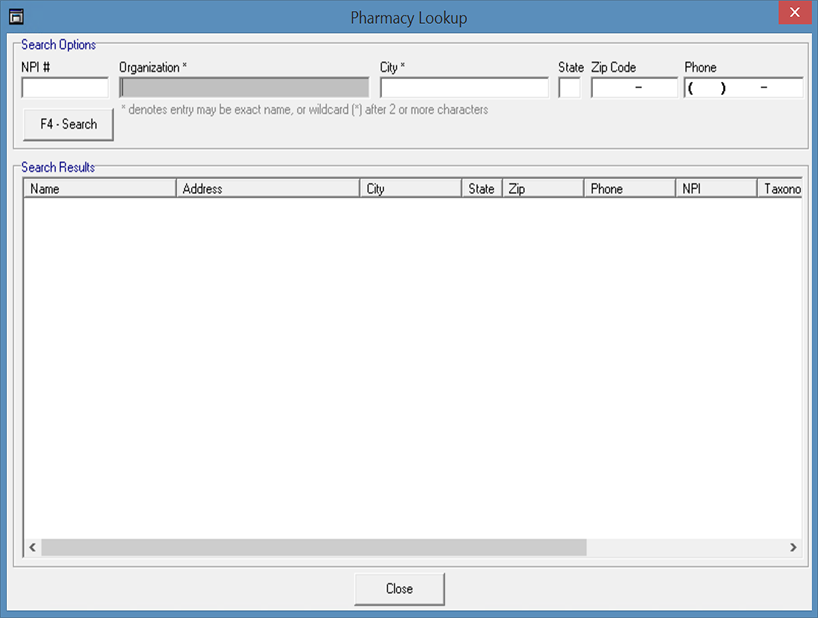Click the Close button at bottom
The image size is (818, 618).
(399, 589)
